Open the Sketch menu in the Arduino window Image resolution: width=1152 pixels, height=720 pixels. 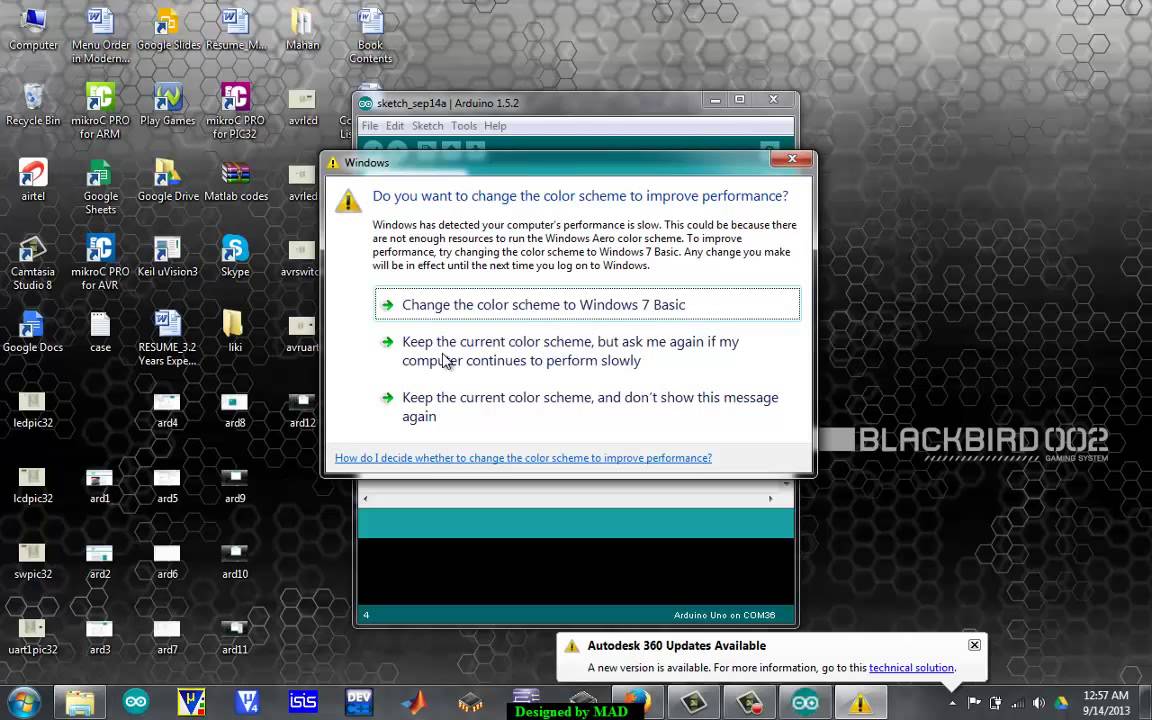[428, 126]
